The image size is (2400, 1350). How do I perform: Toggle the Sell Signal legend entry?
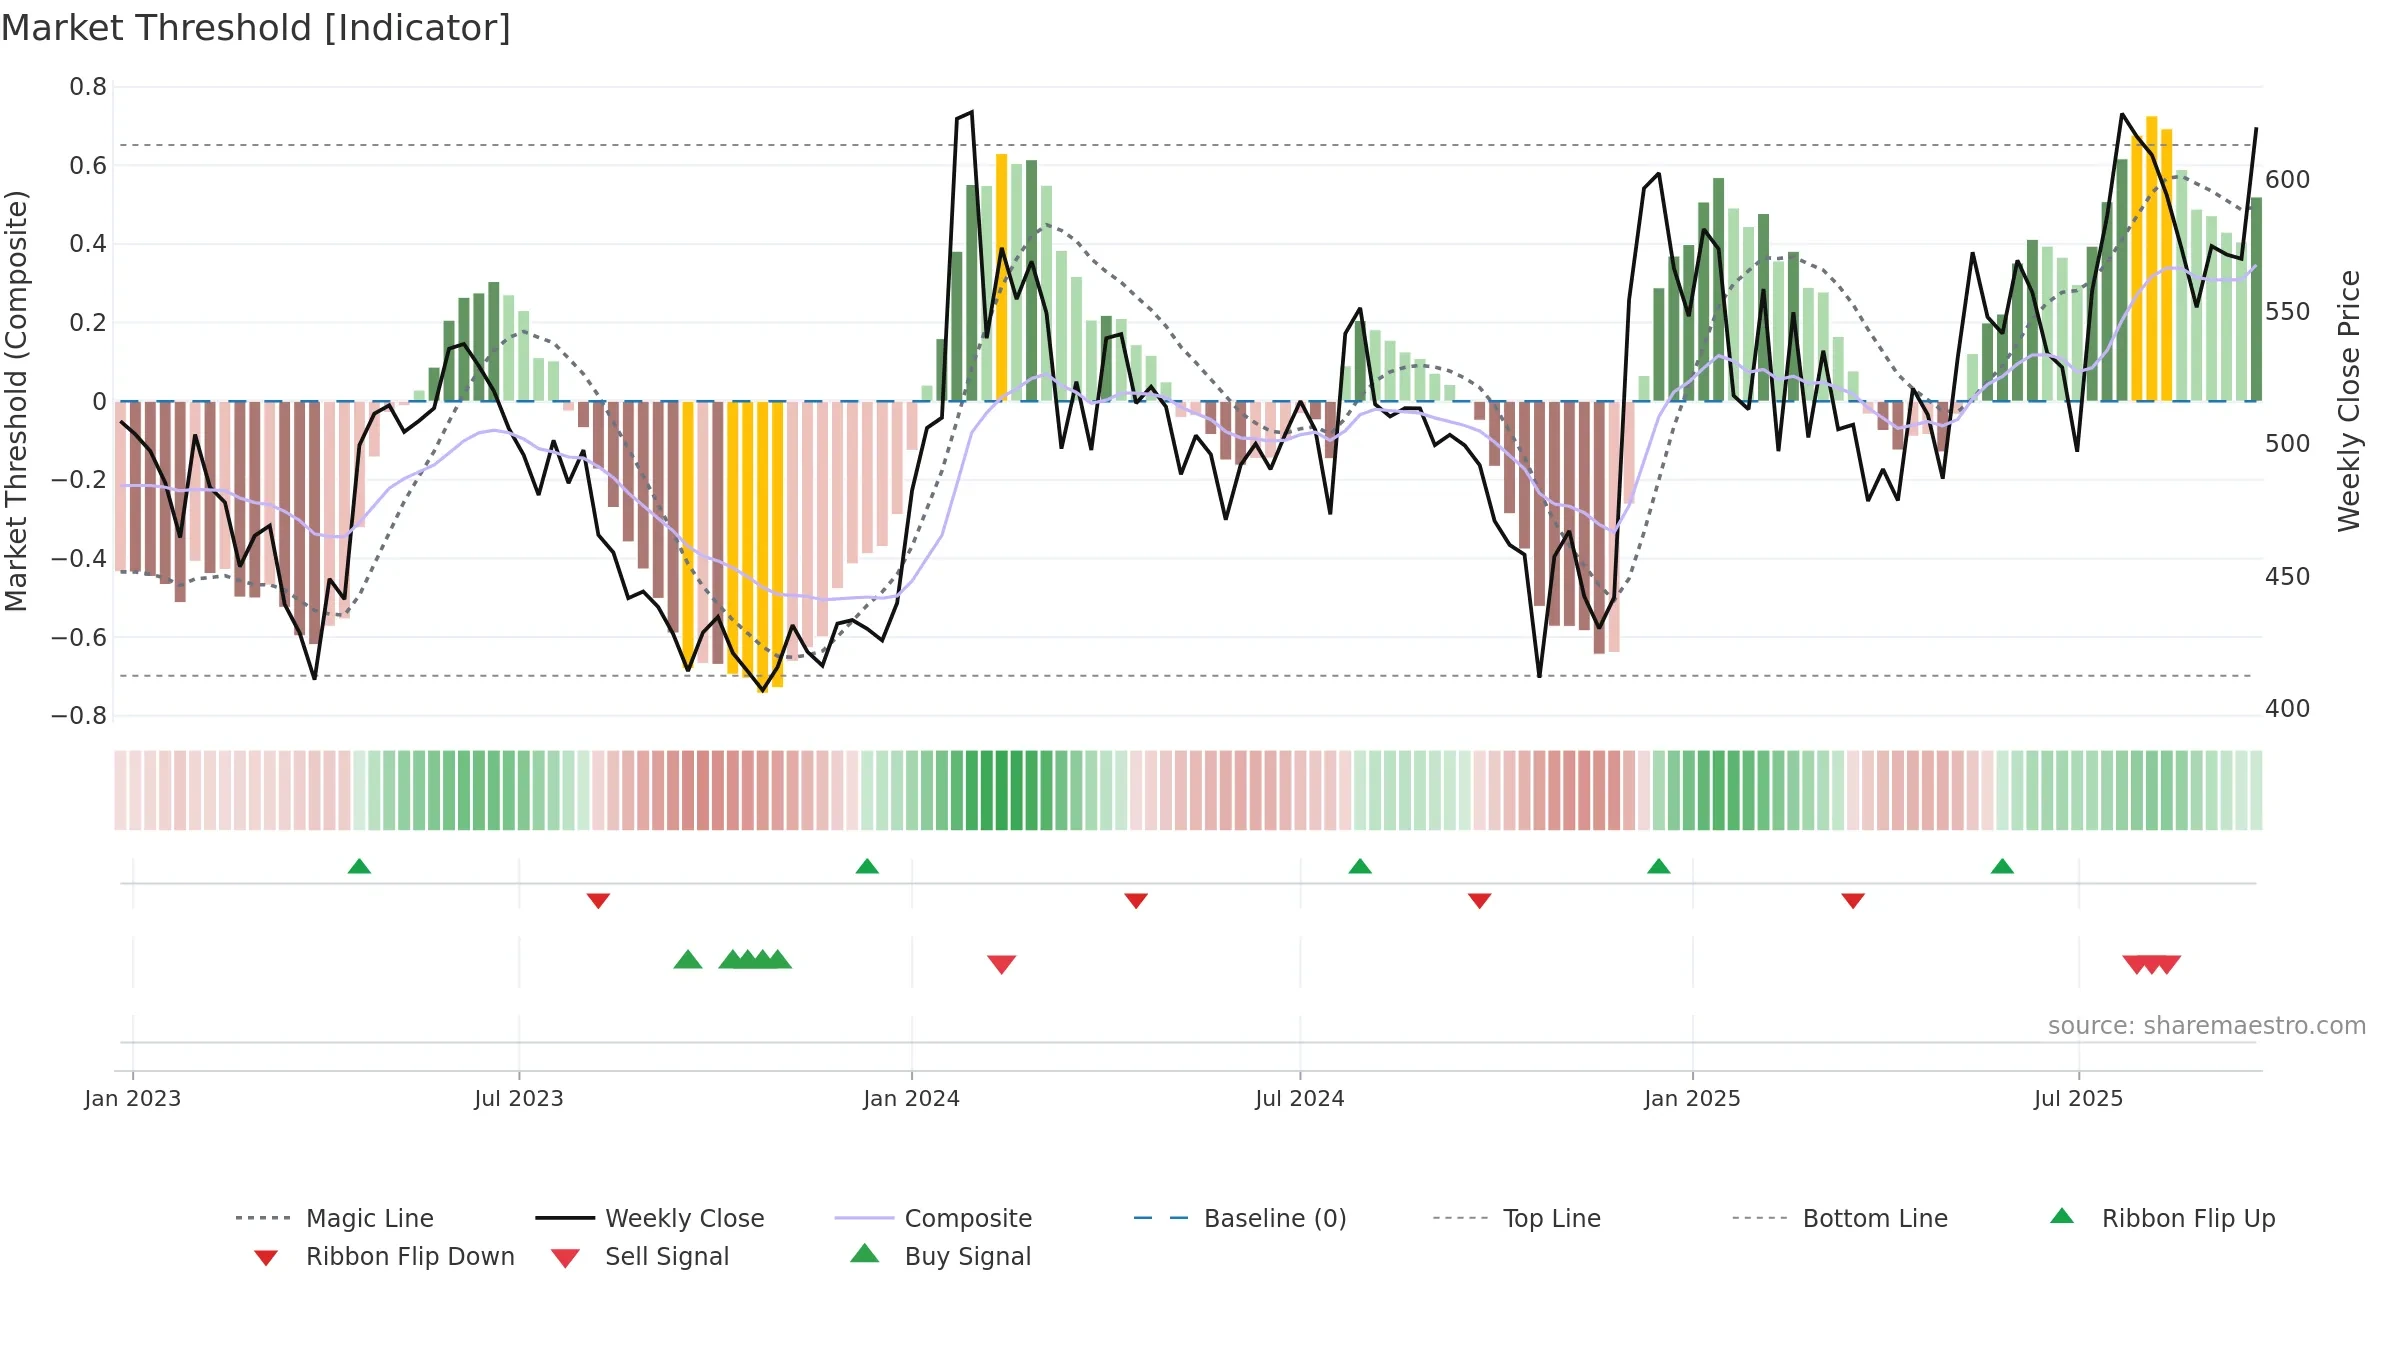(640, 1256)
